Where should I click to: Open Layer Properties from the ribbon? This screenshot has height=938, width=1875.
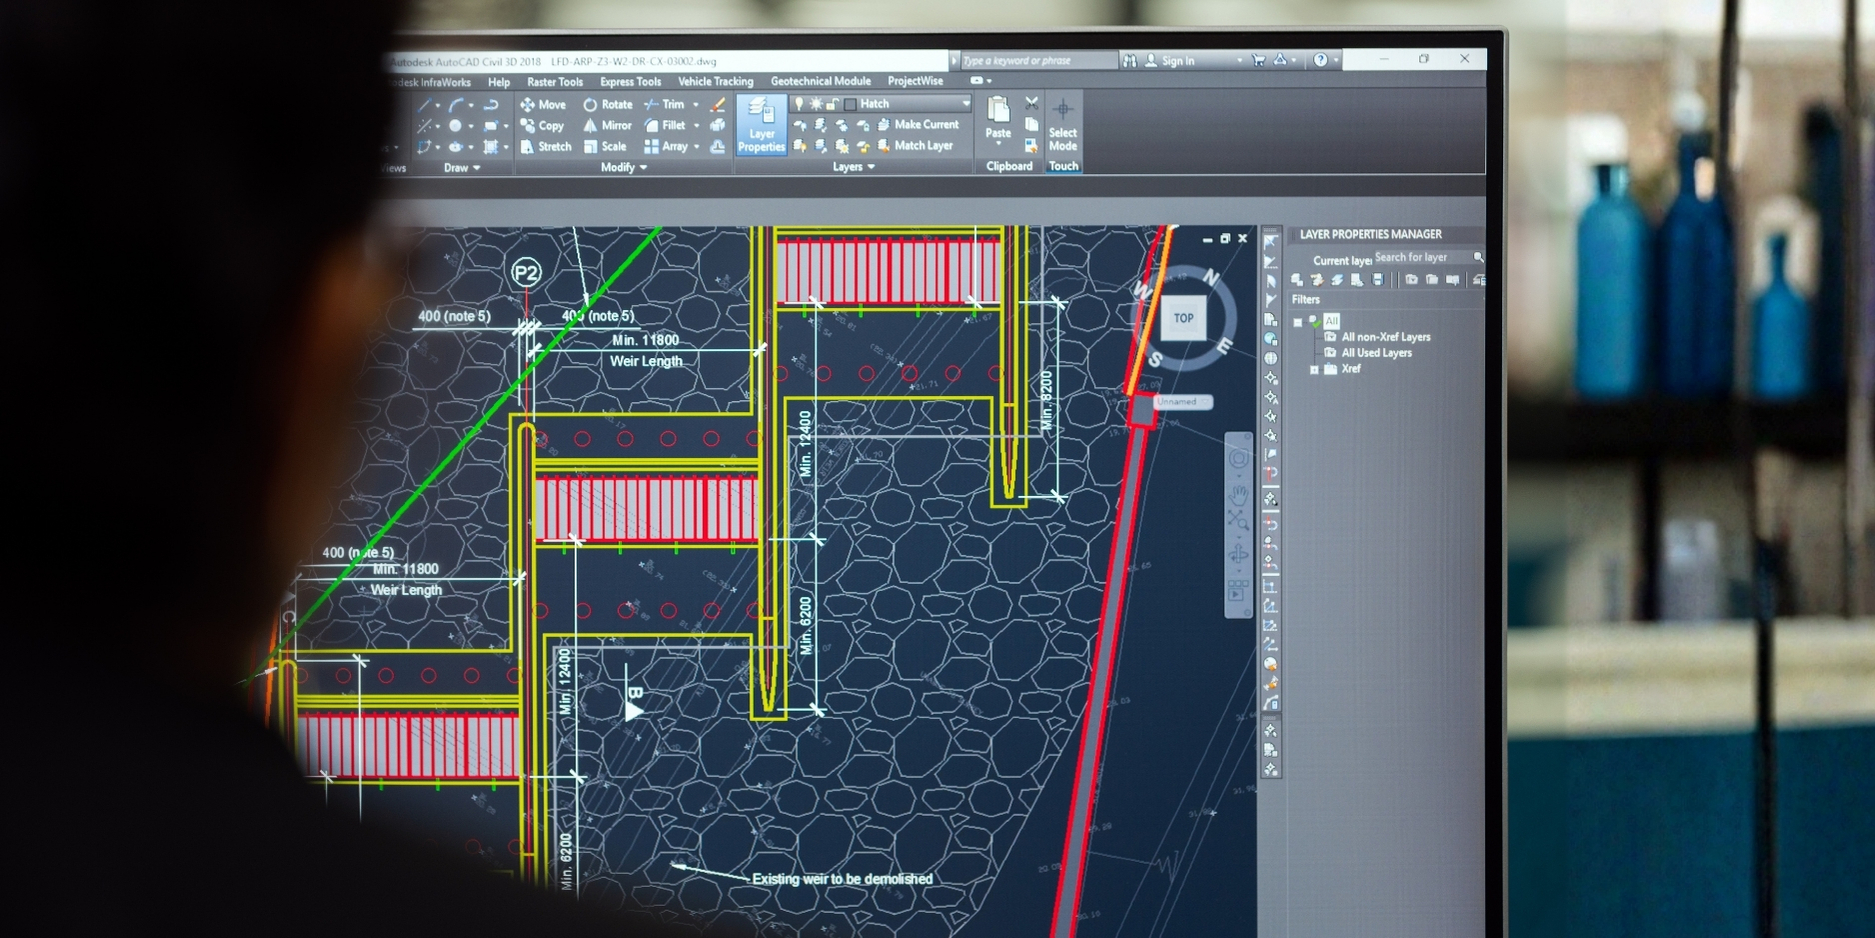click(761, 126)
